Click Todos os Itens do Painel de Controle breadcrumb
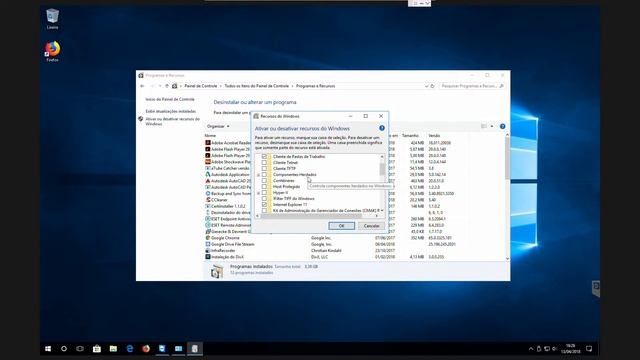The image size is (640, 360). 256,86
